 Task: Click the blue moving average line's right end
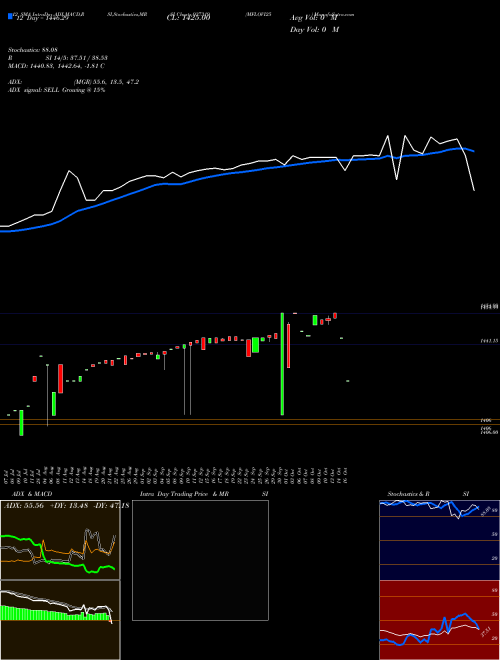tap(473, 151)
